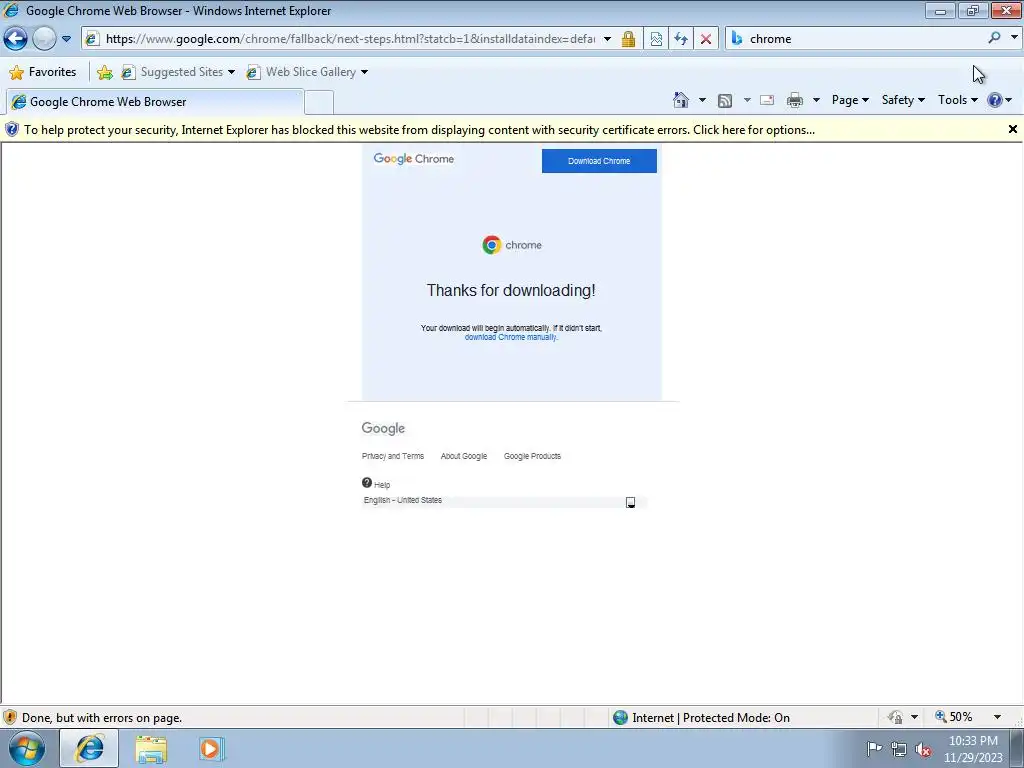Click the Action Center flag tray icon

click(874, 748)
